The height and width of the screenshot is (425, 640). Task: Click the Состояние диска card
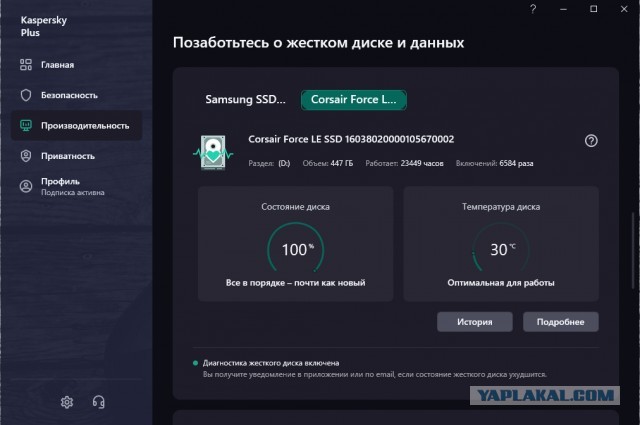click(296, 244)
